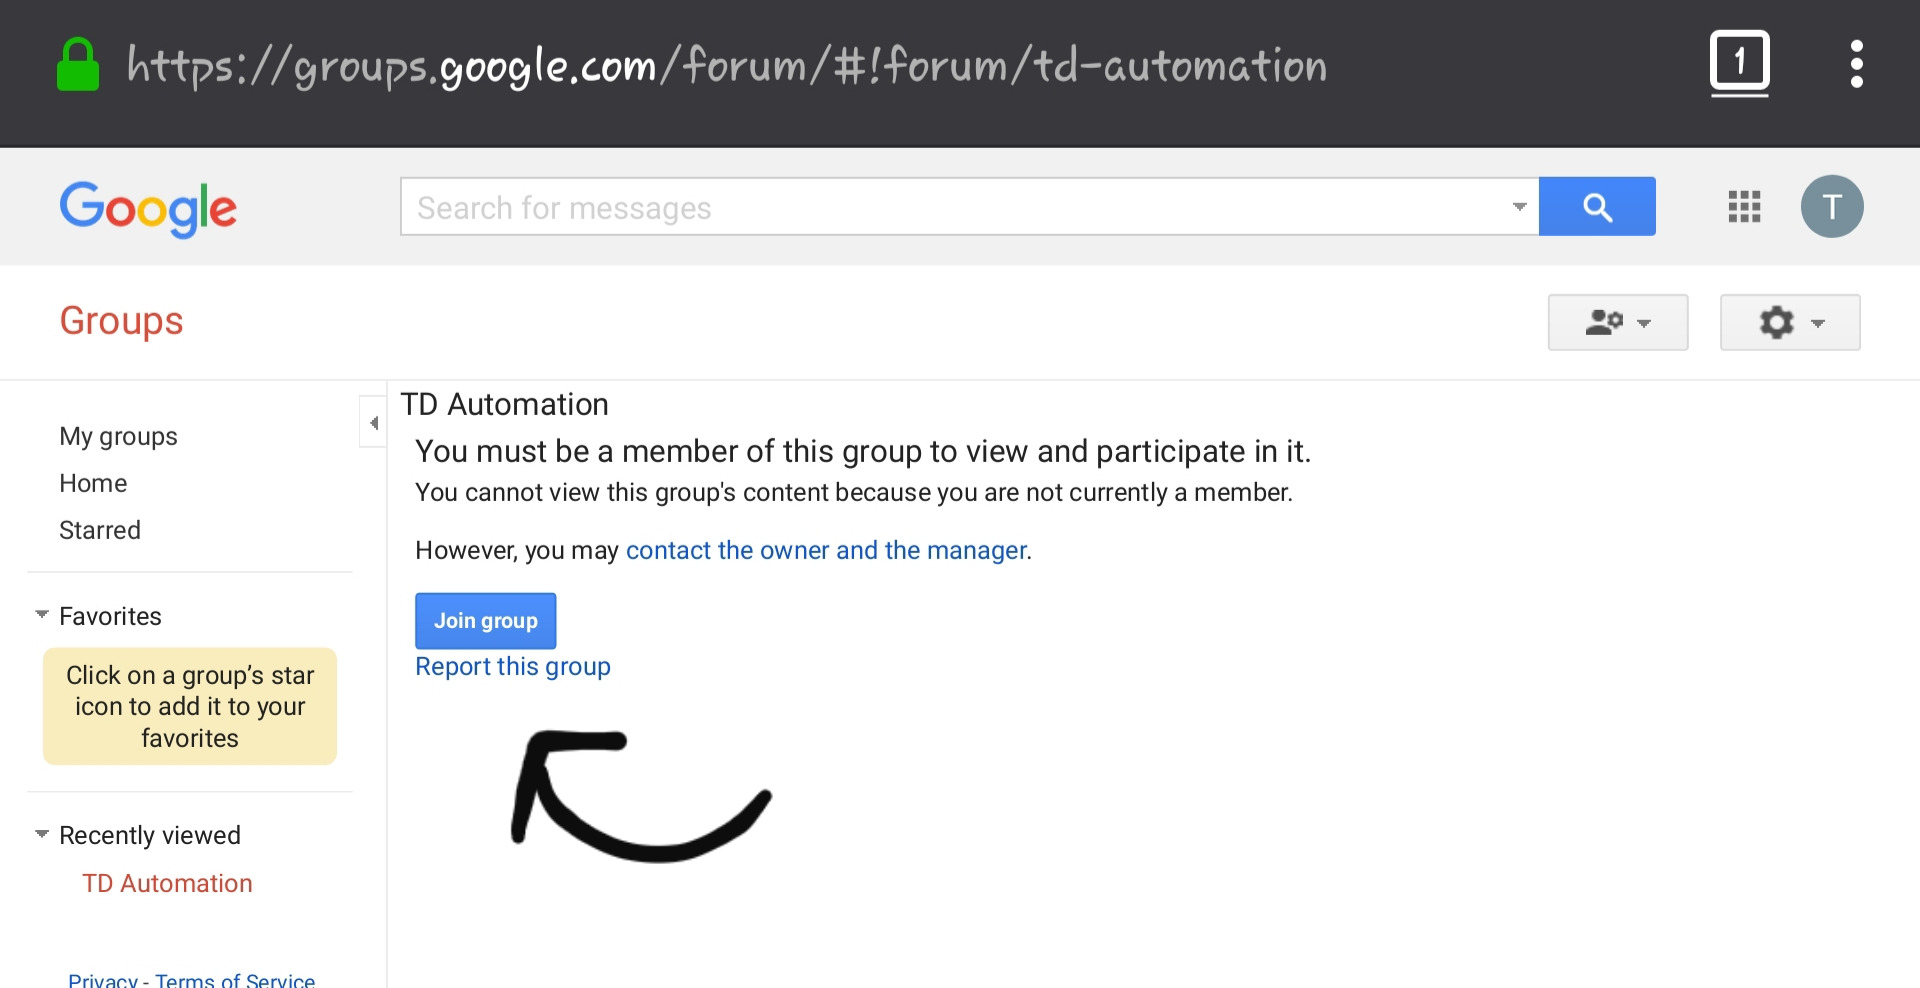Click the blue search magnifier button

[1596, 207]
